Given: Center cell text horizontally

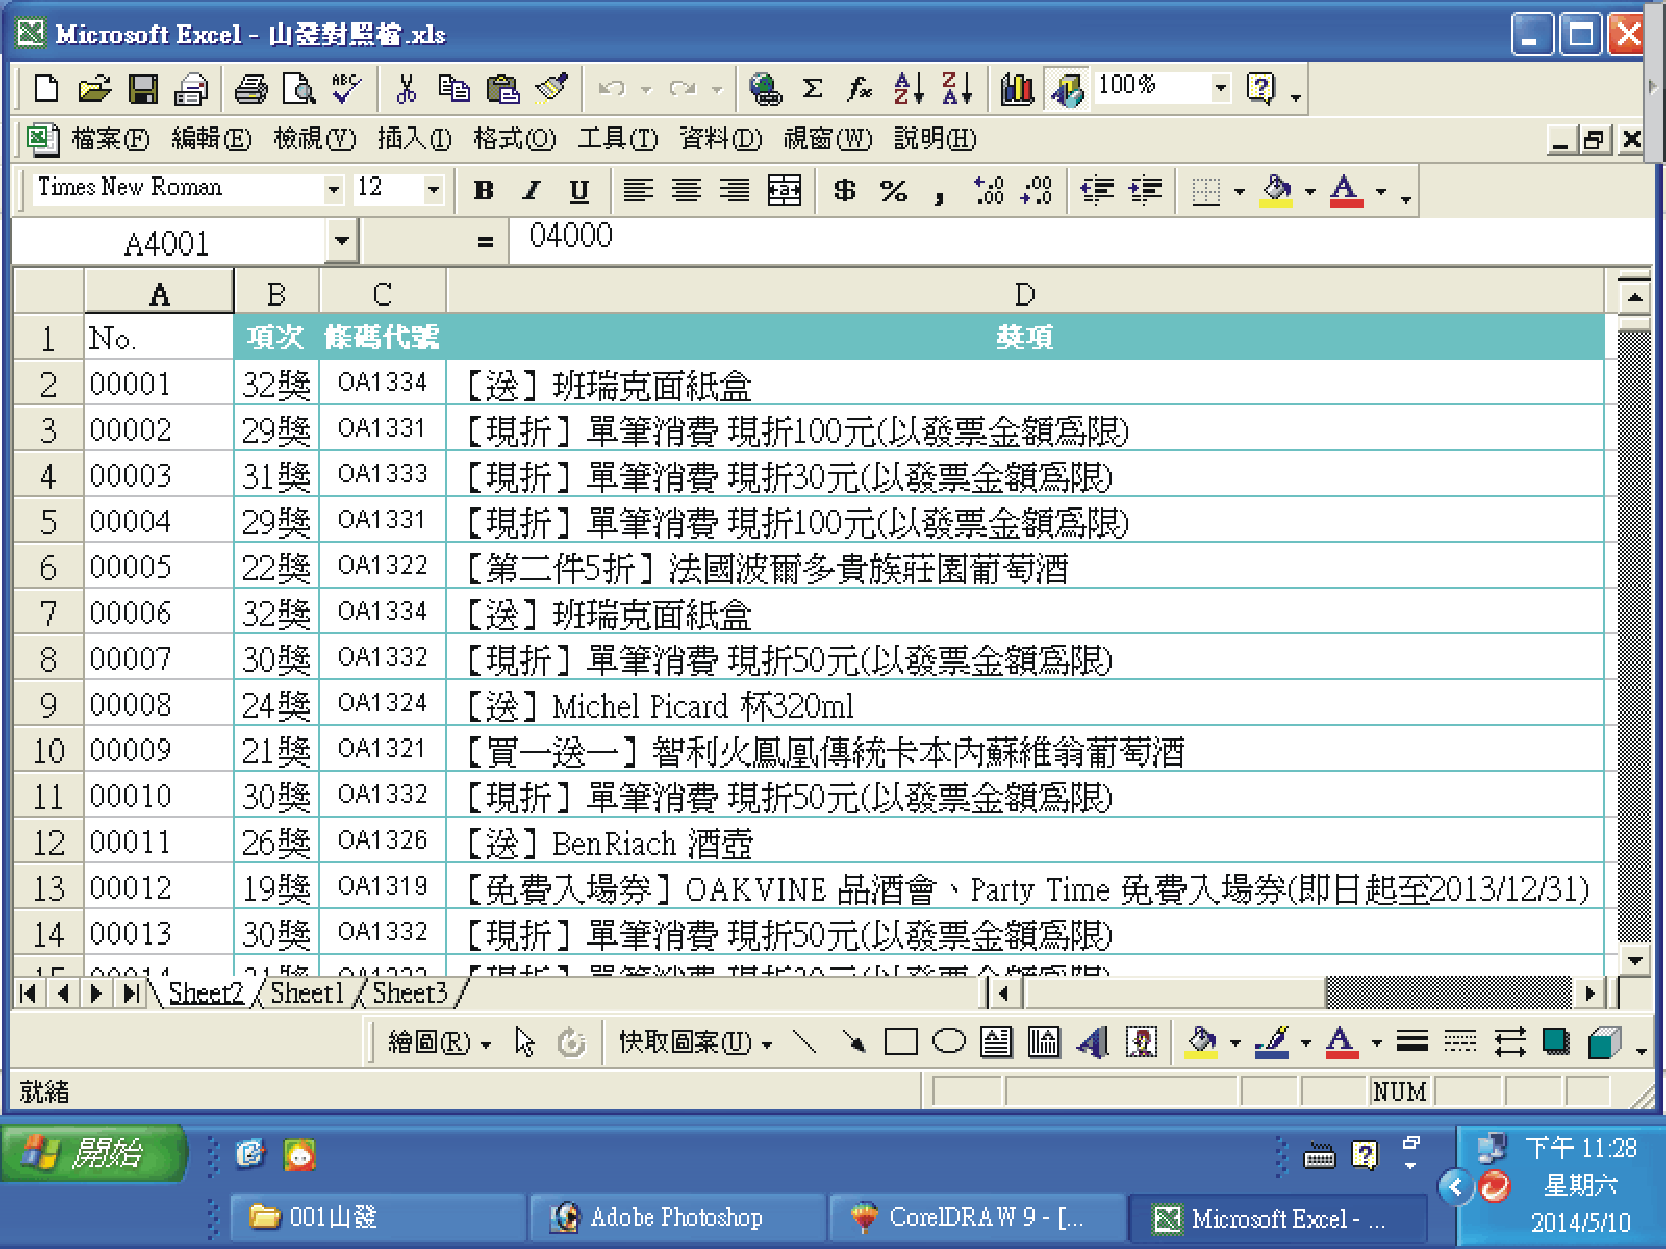Looking at the screenshot, I should coord(686,190).
